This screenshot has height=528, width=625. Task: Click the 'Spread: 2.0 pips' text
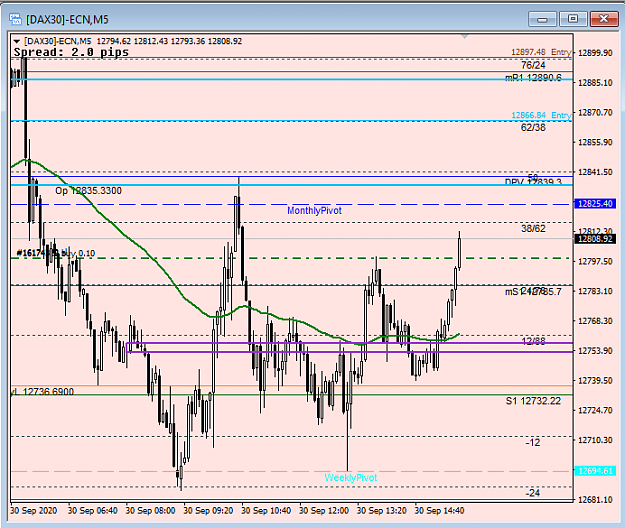click(x=71, y=52)
